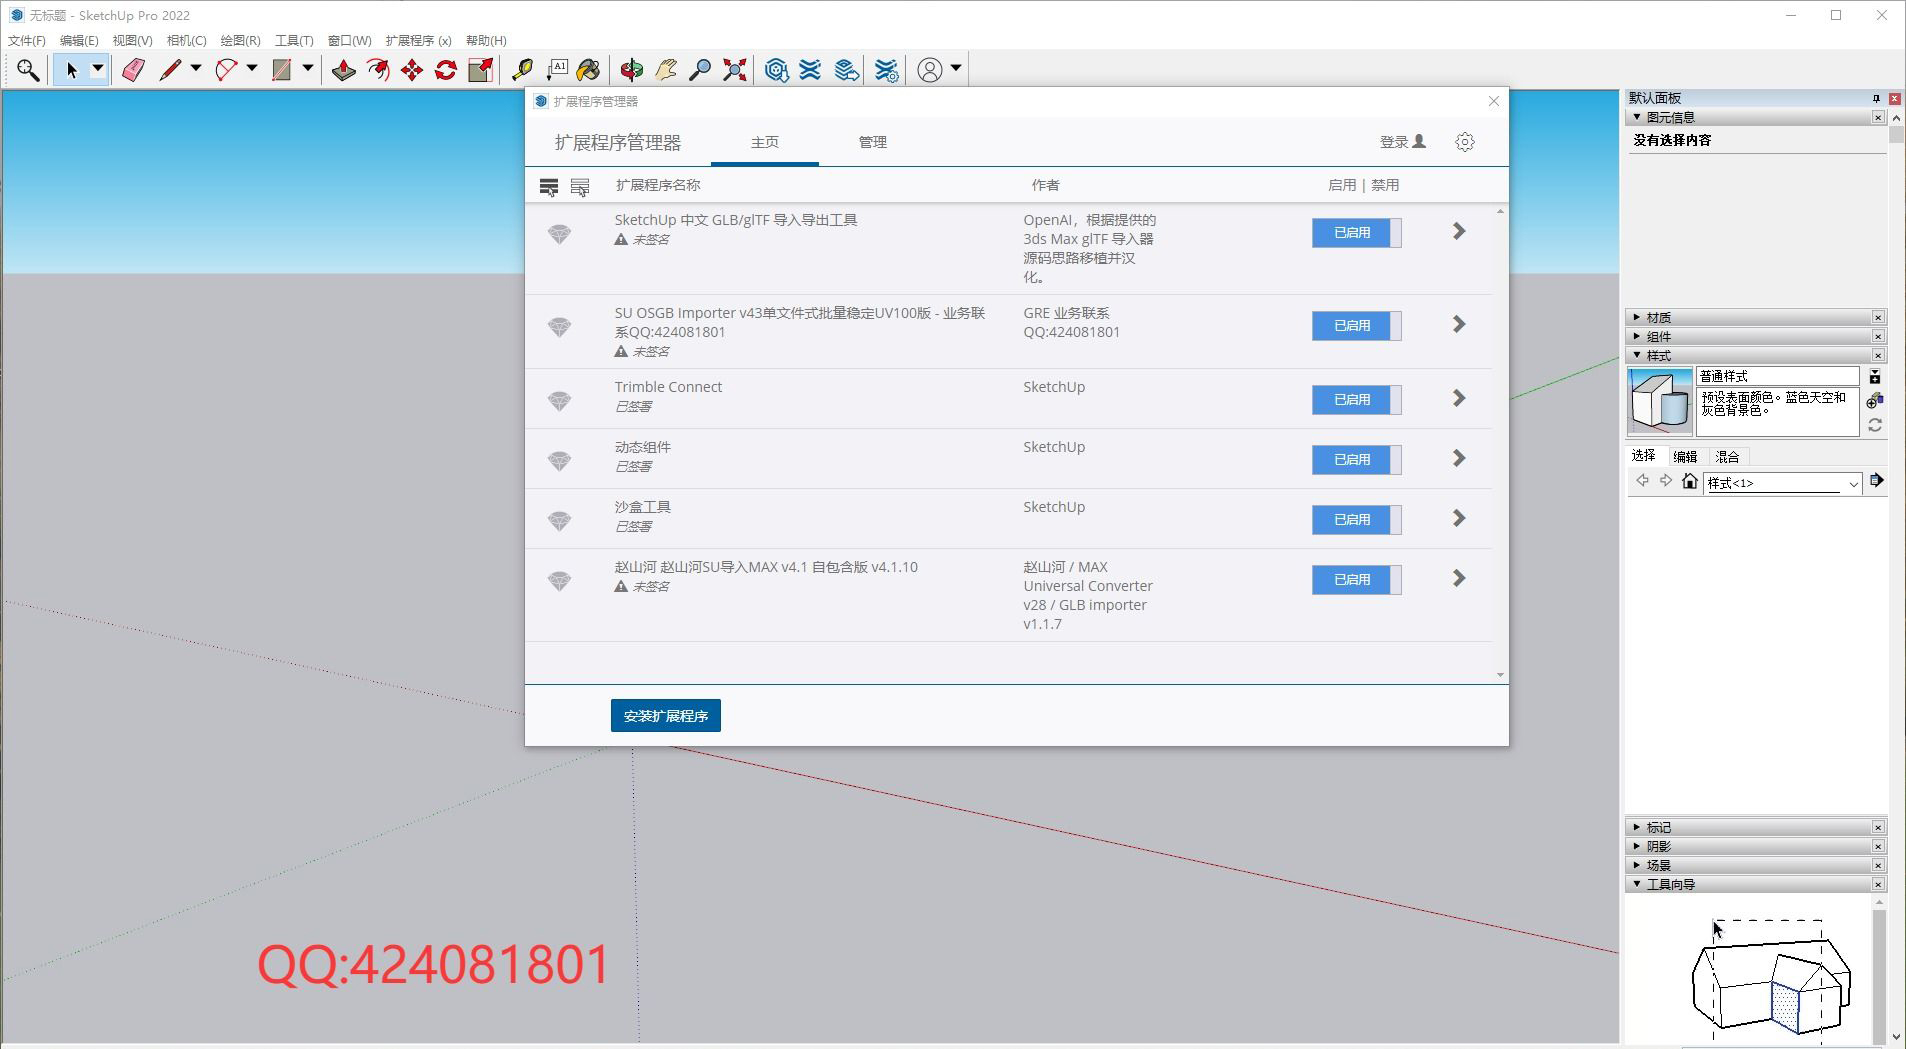Image resolution: width=1906 pixels, height=1049 pixels.
Task: Open the 相机(C) menu
Action: tap(186, 41)
